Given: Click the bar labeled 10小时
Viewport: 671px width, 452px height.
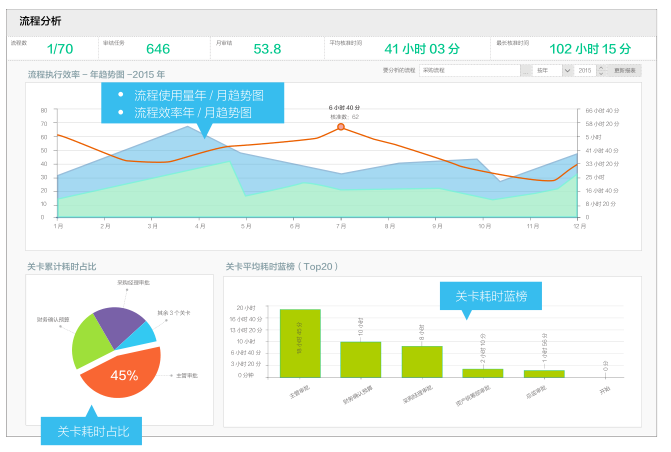Looking at the screenshot, I should click(x=360, y=360).
